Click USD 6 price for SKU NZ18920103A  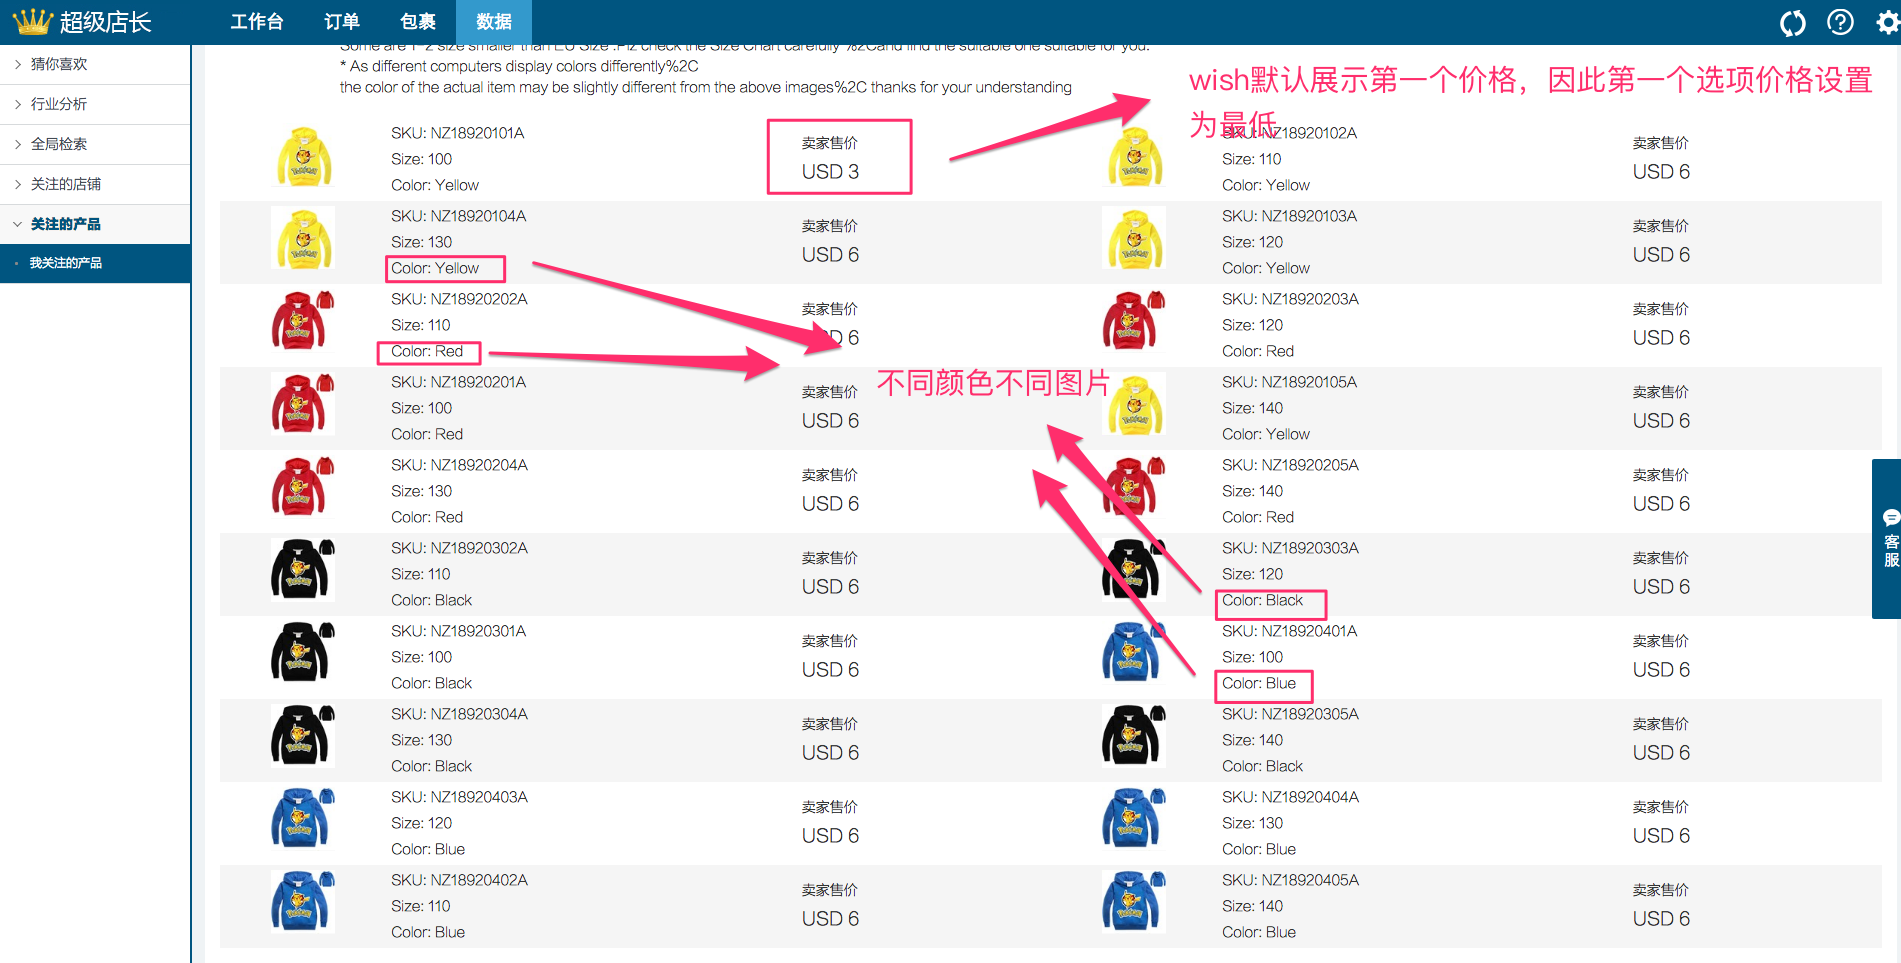click(1661, 255)
